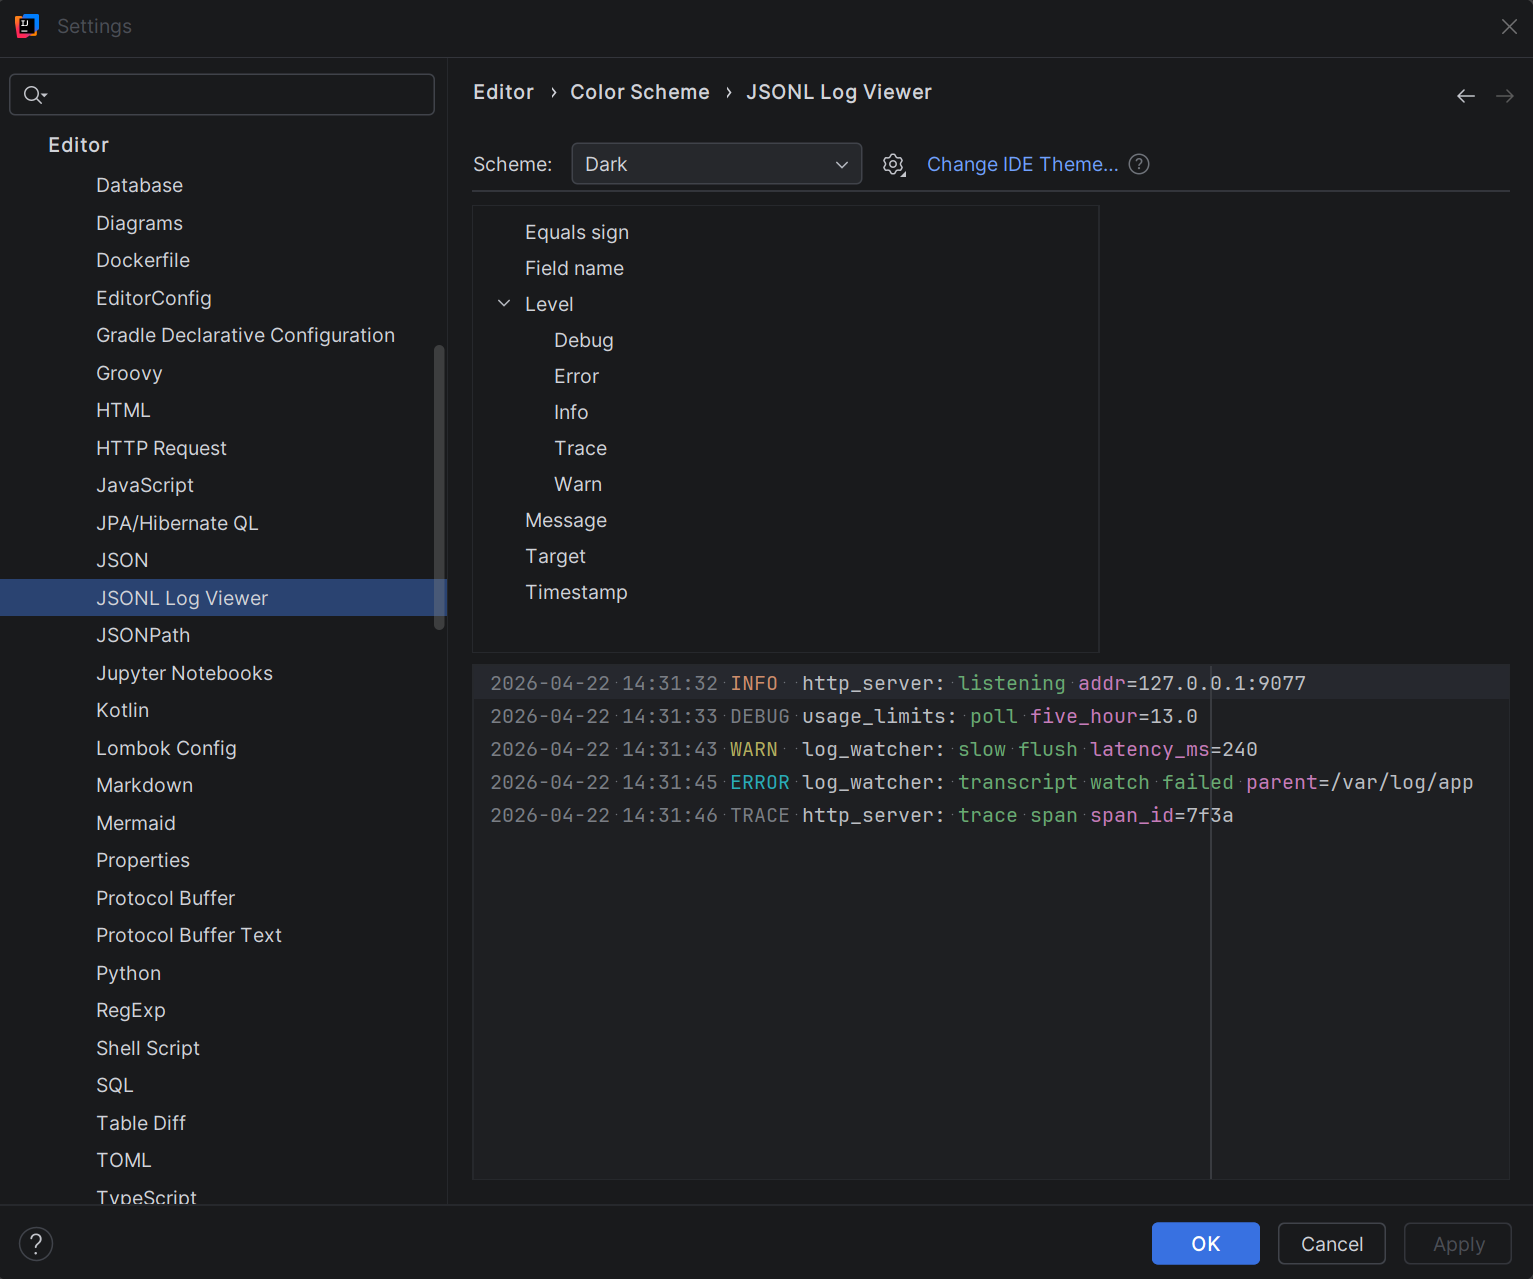Collapse the Level tree node

[x=504, y=304]
